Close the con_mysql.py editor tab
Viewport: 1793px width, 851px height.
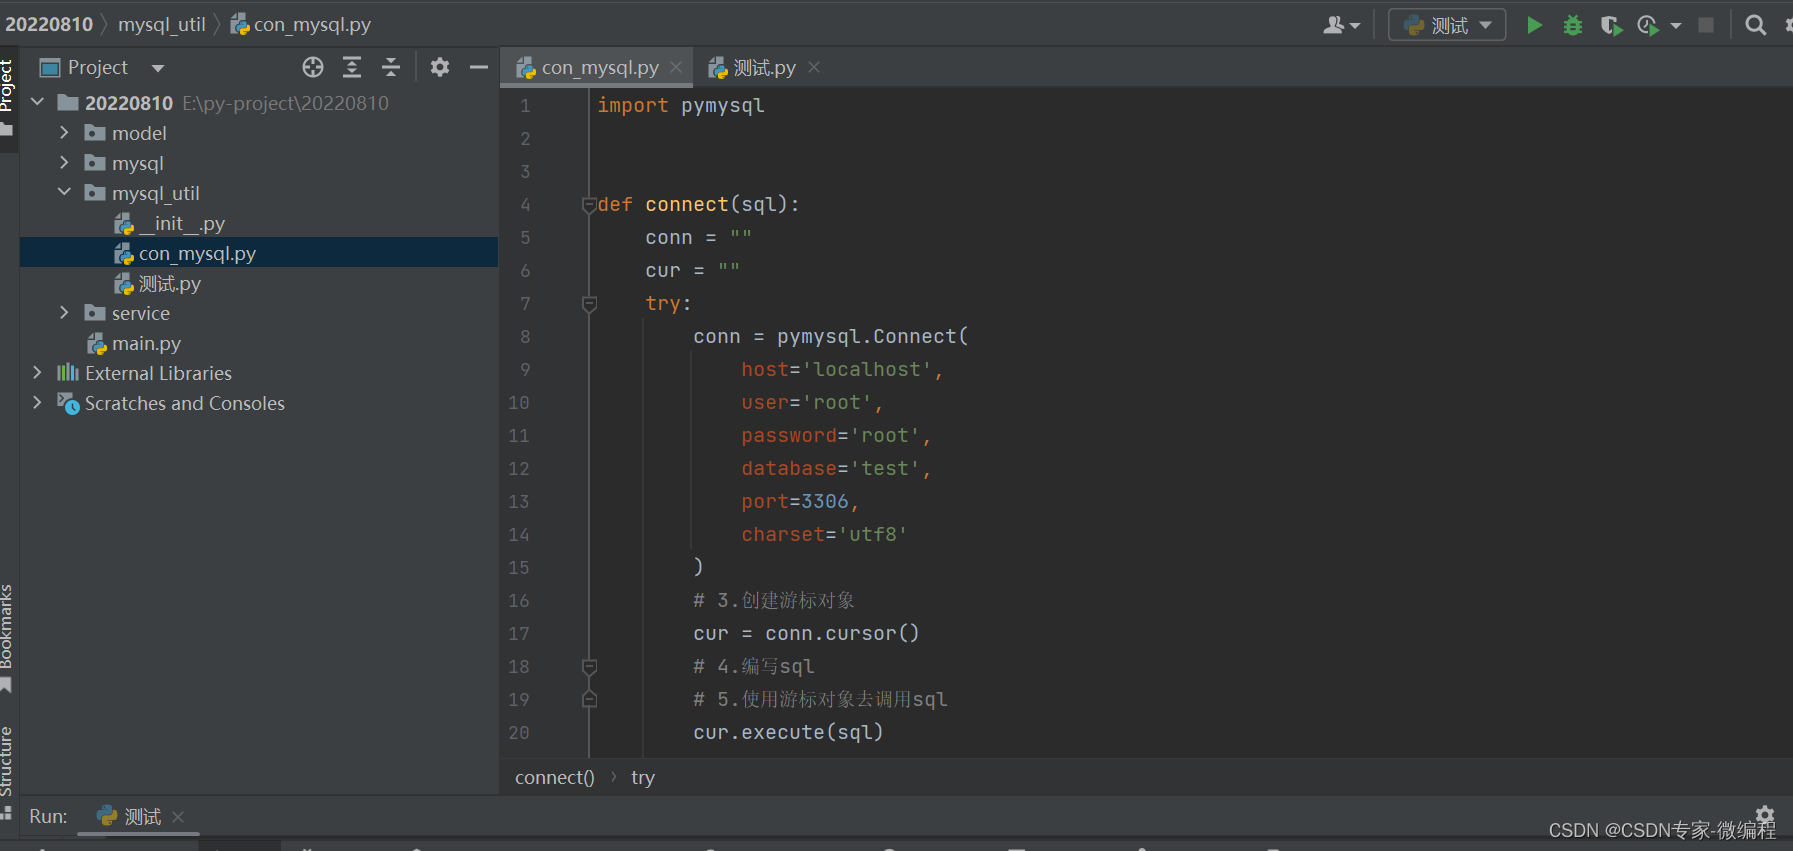tap(676, 67)
